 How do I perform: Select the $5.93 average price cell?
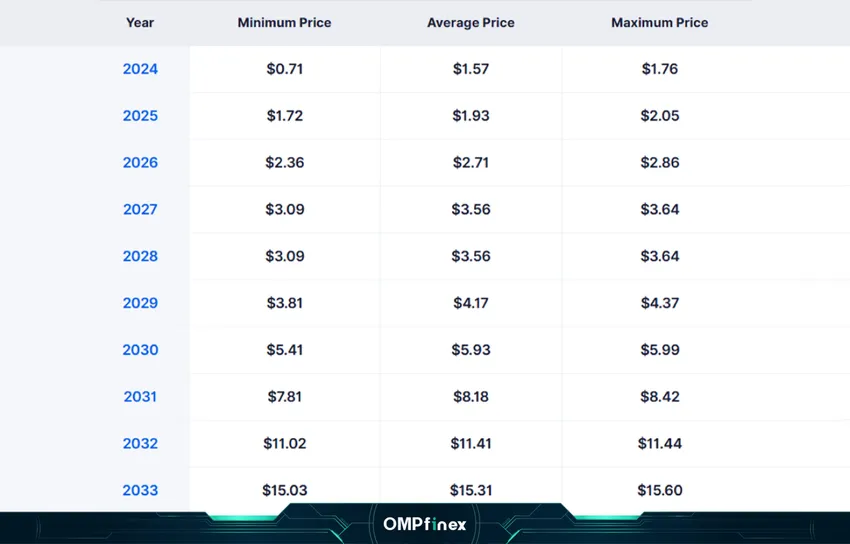[x=470, y=350]
